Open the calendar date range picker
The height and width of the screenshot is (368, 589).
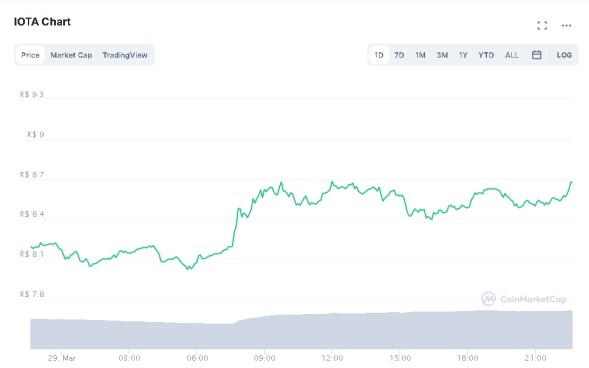pyautogui.click(x=536, y=55)
